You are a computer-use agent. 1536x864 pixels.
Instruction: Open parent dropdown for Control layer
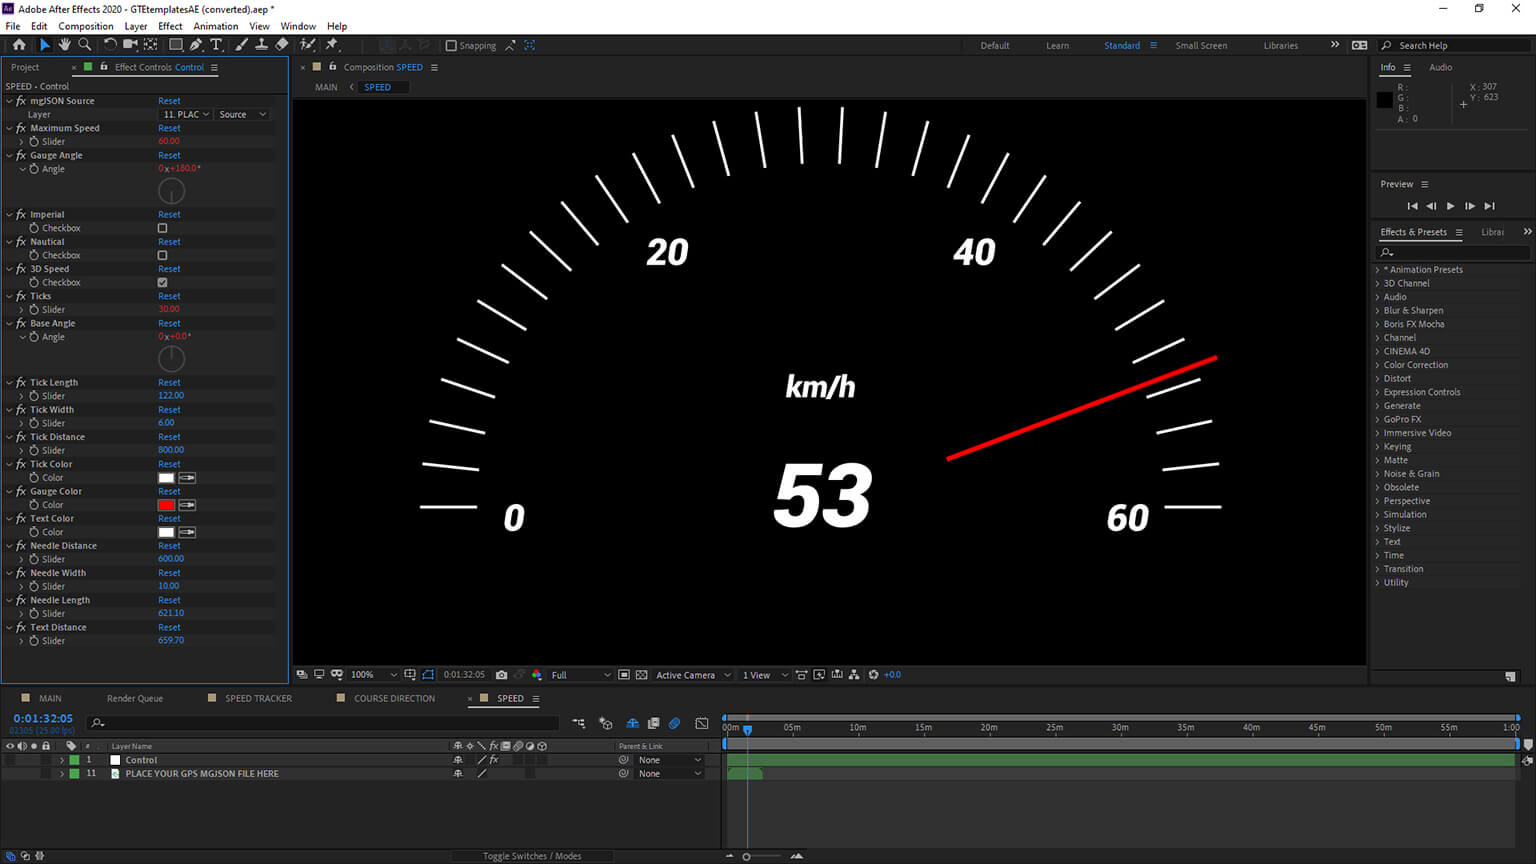[669, 760]
